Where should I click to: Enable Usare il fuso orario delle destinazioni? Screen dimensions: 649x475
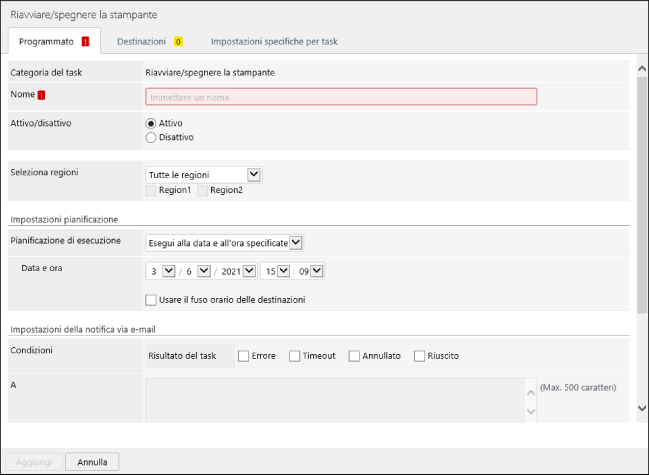coord(151,300)
